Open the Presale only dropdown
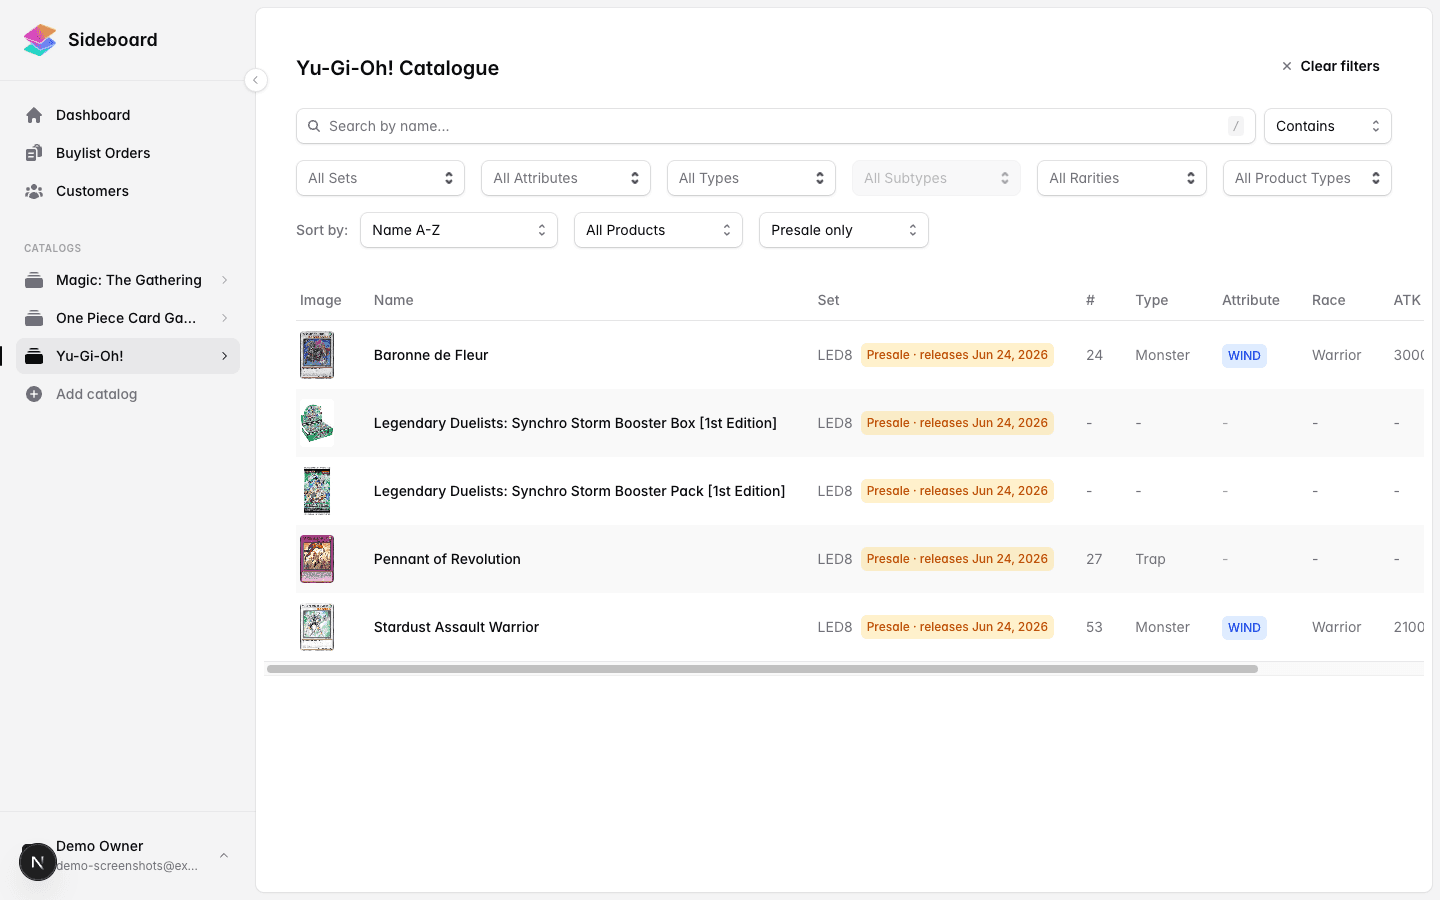Screen dimensions: 1440x900 point(844,230)
